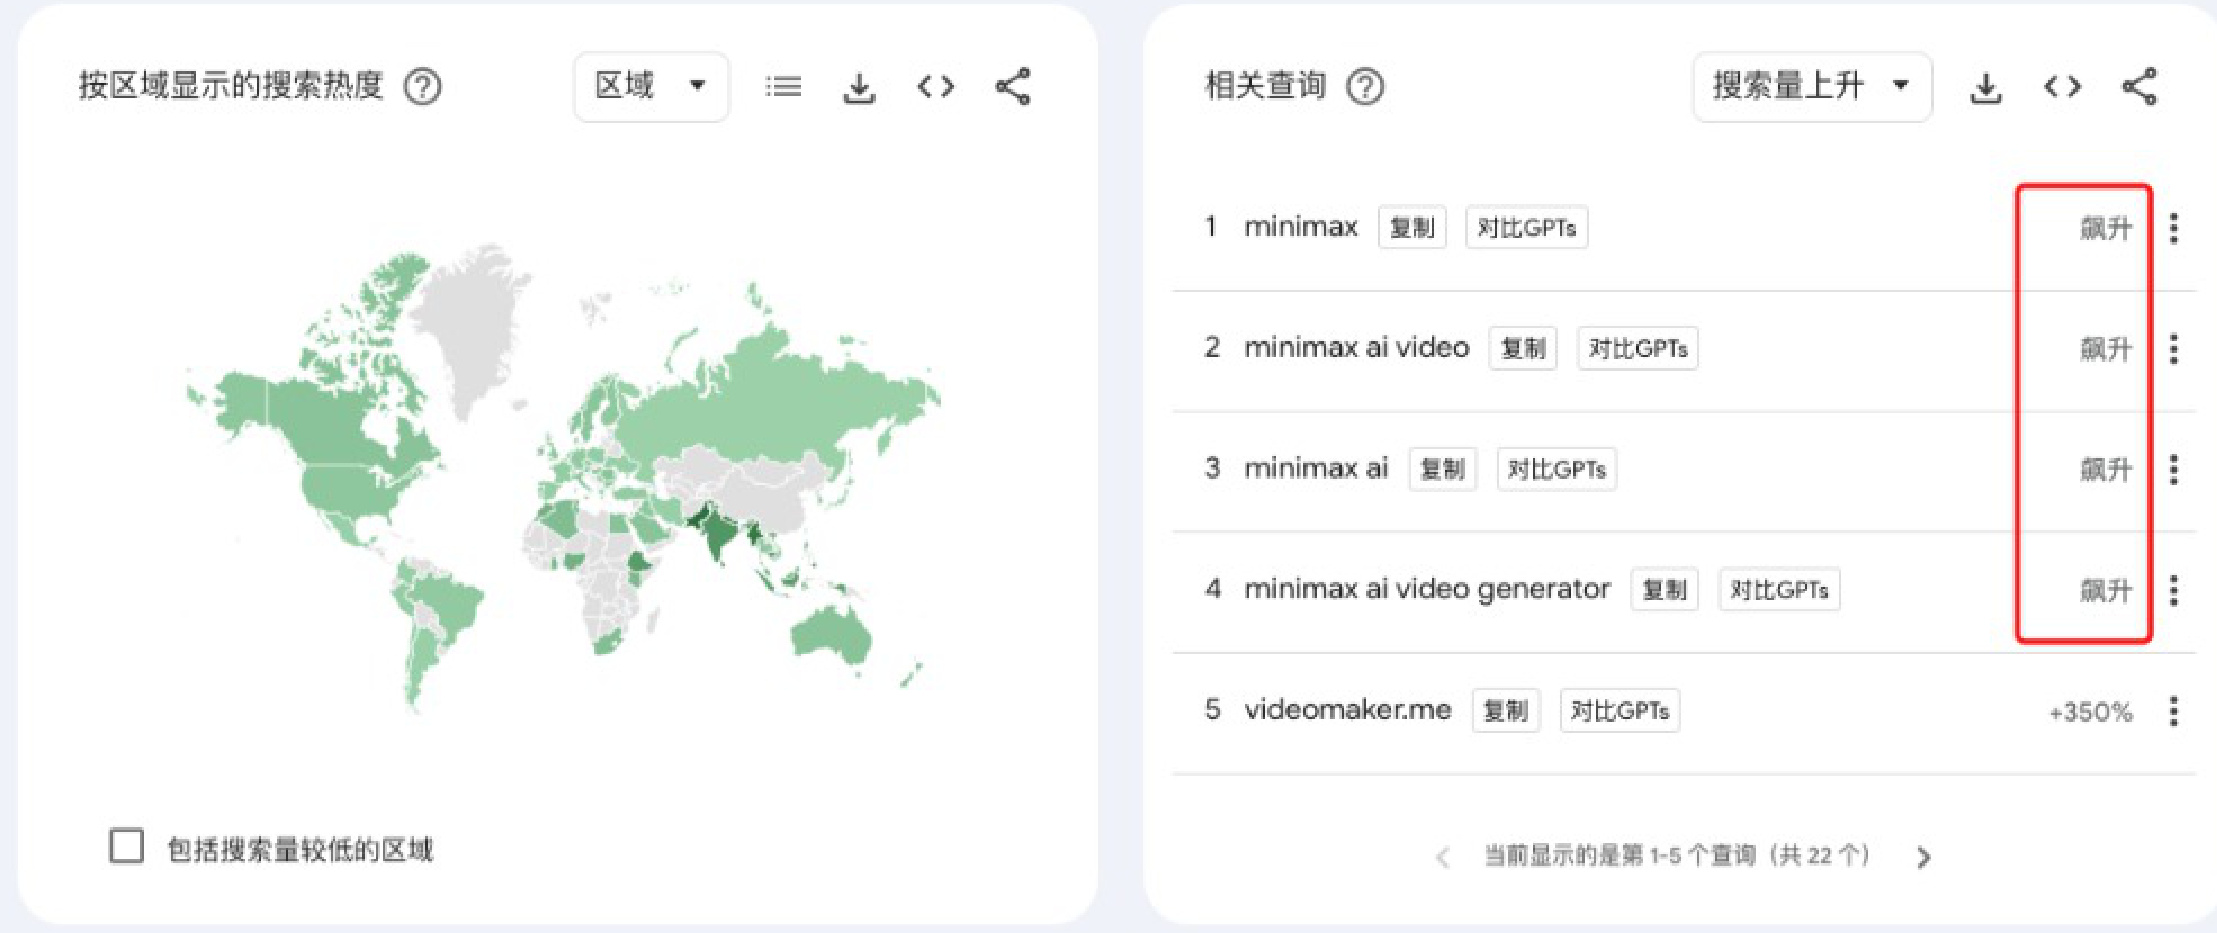This screenshot has width=2217, height=933.
Task: Click pagination text 当前显示的是第 1-5 个查询
Action: point(1676,856)
